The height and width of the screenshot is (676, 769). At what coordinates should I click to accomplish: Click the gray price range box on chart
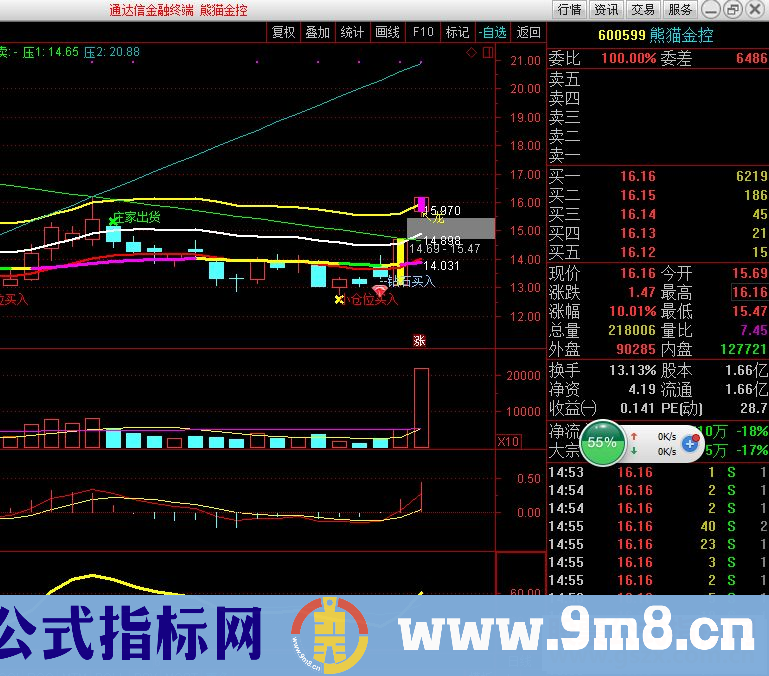[x=451, y=229]
